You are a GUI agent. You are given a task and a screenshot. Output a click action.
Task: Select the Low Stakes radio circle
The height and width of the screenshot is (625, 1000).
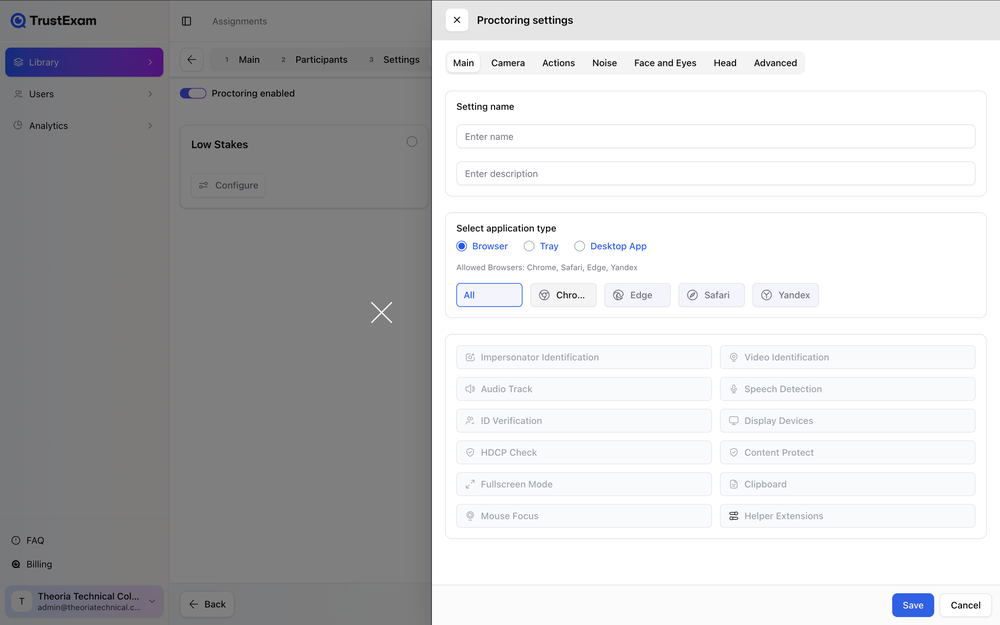point(412,142)
